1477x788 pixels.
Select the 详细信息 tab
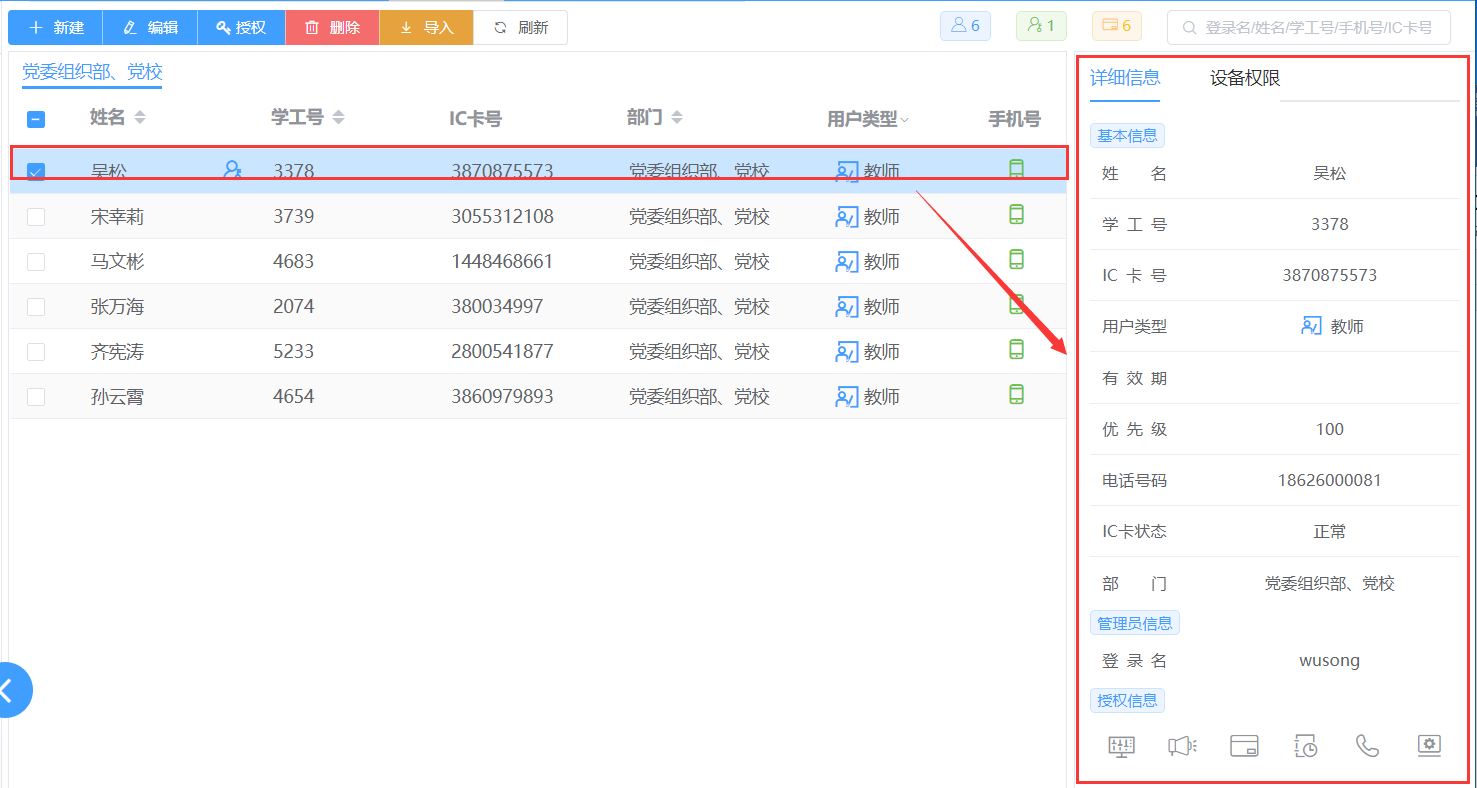click(1124, 78)
